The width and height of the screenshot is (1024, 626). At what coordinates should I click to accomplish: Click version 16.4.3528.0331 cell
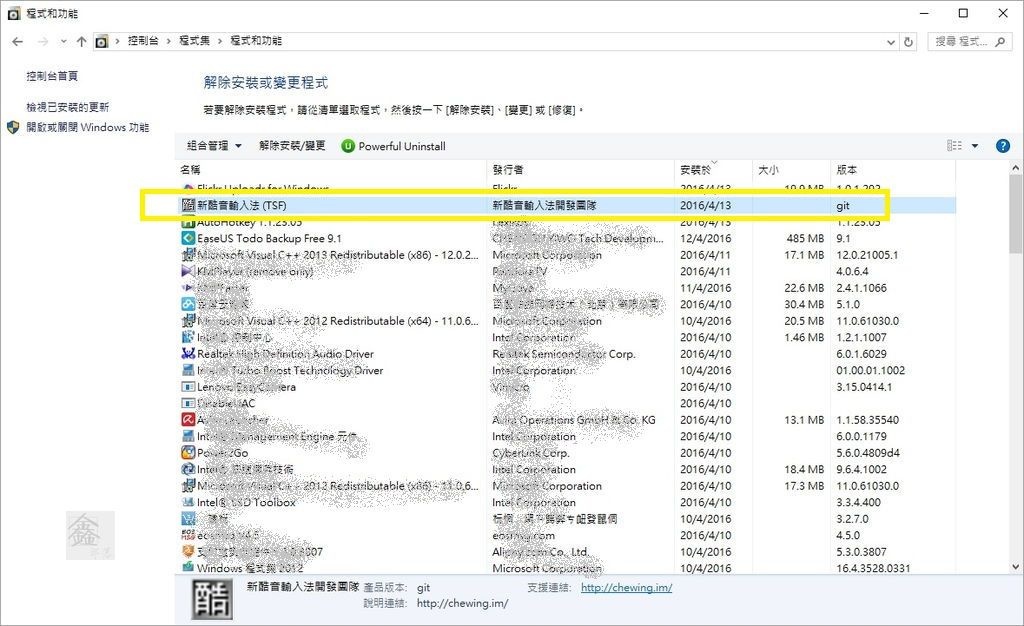pos(872,568)
